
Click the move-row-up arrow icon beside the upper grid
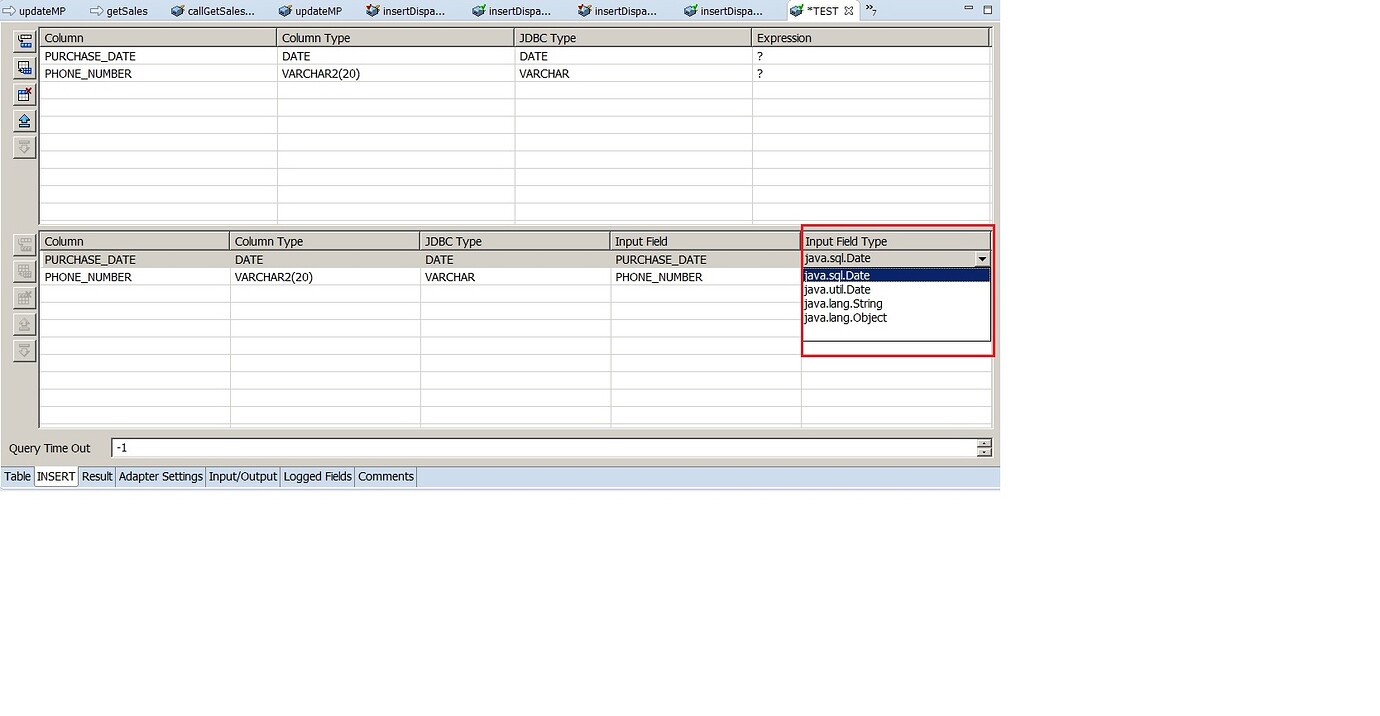pos(25,121)
